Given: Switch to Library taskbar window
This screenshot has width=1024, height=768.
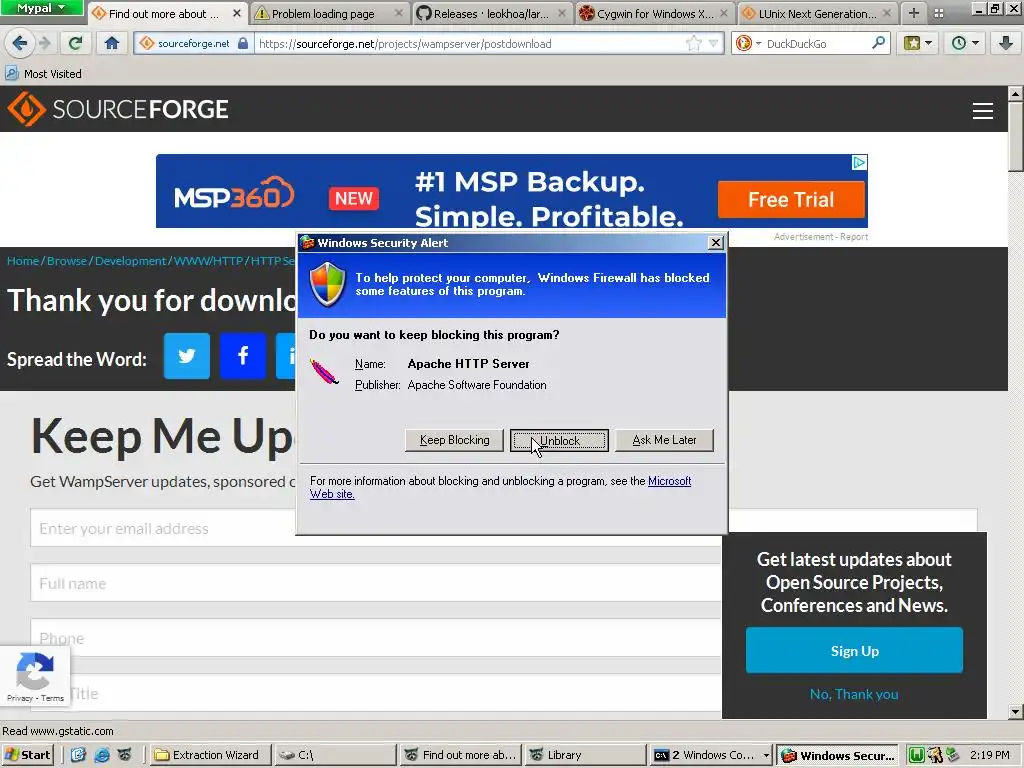Looking at the screenshot, I should pos(586,755).
